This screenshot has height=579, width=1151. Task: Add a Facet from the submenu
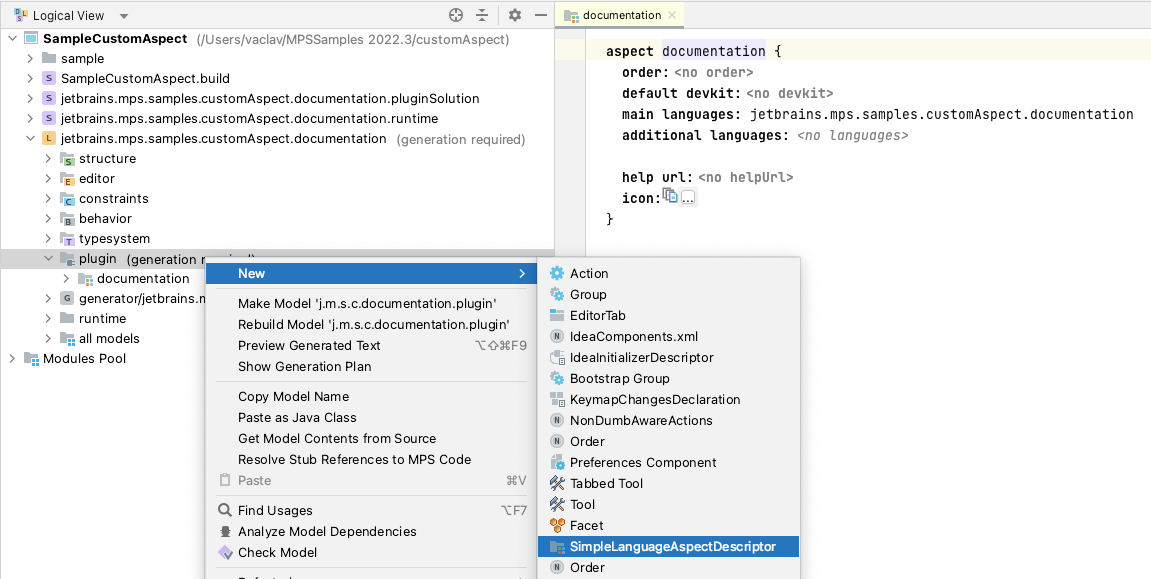click(x=588, y=525)
